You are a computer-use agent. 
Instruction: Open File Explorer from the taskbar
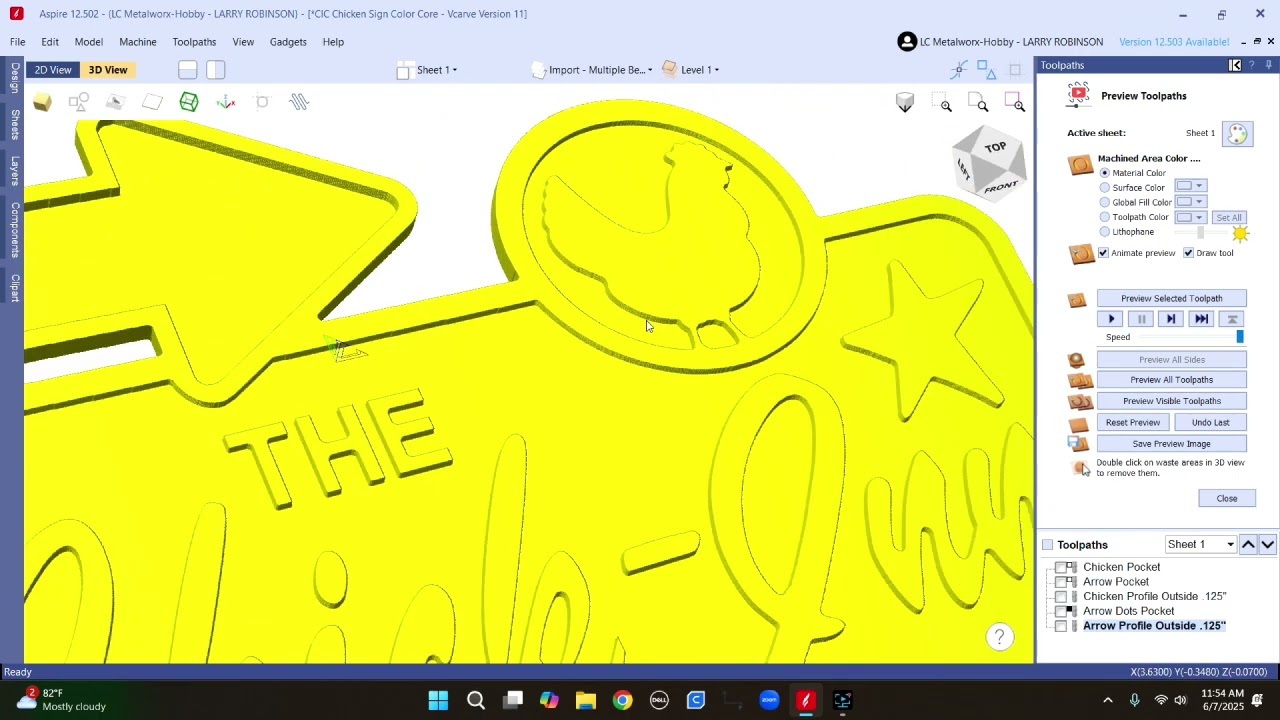click(x=586, y=700)
